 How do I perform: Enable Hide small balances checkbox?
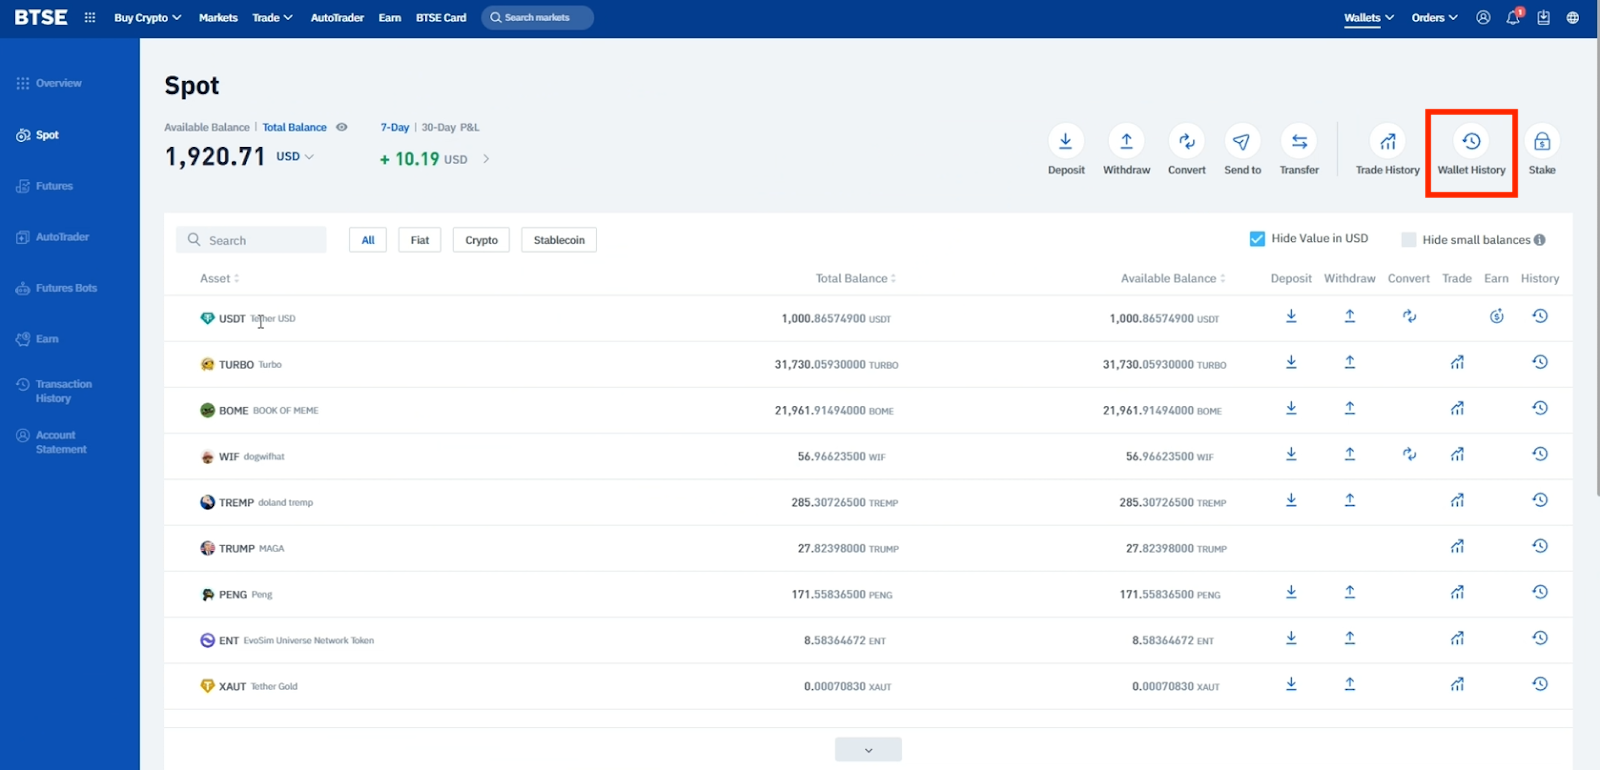coord(1409,240)
